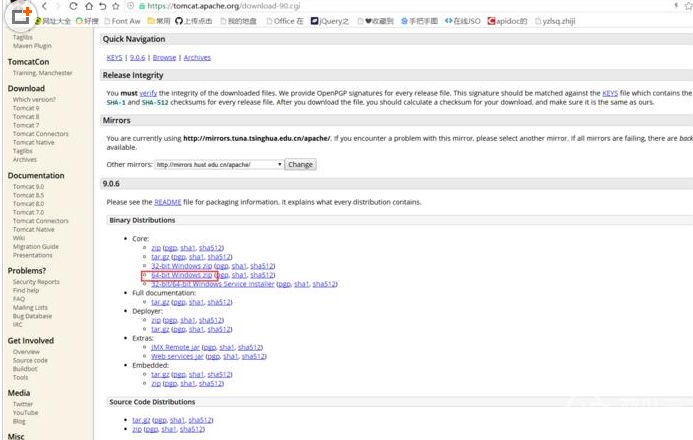The height and width of the screenshot is (440, 693).
Task: Download the Deployer zip link
Action: click(x=156, y=320)
